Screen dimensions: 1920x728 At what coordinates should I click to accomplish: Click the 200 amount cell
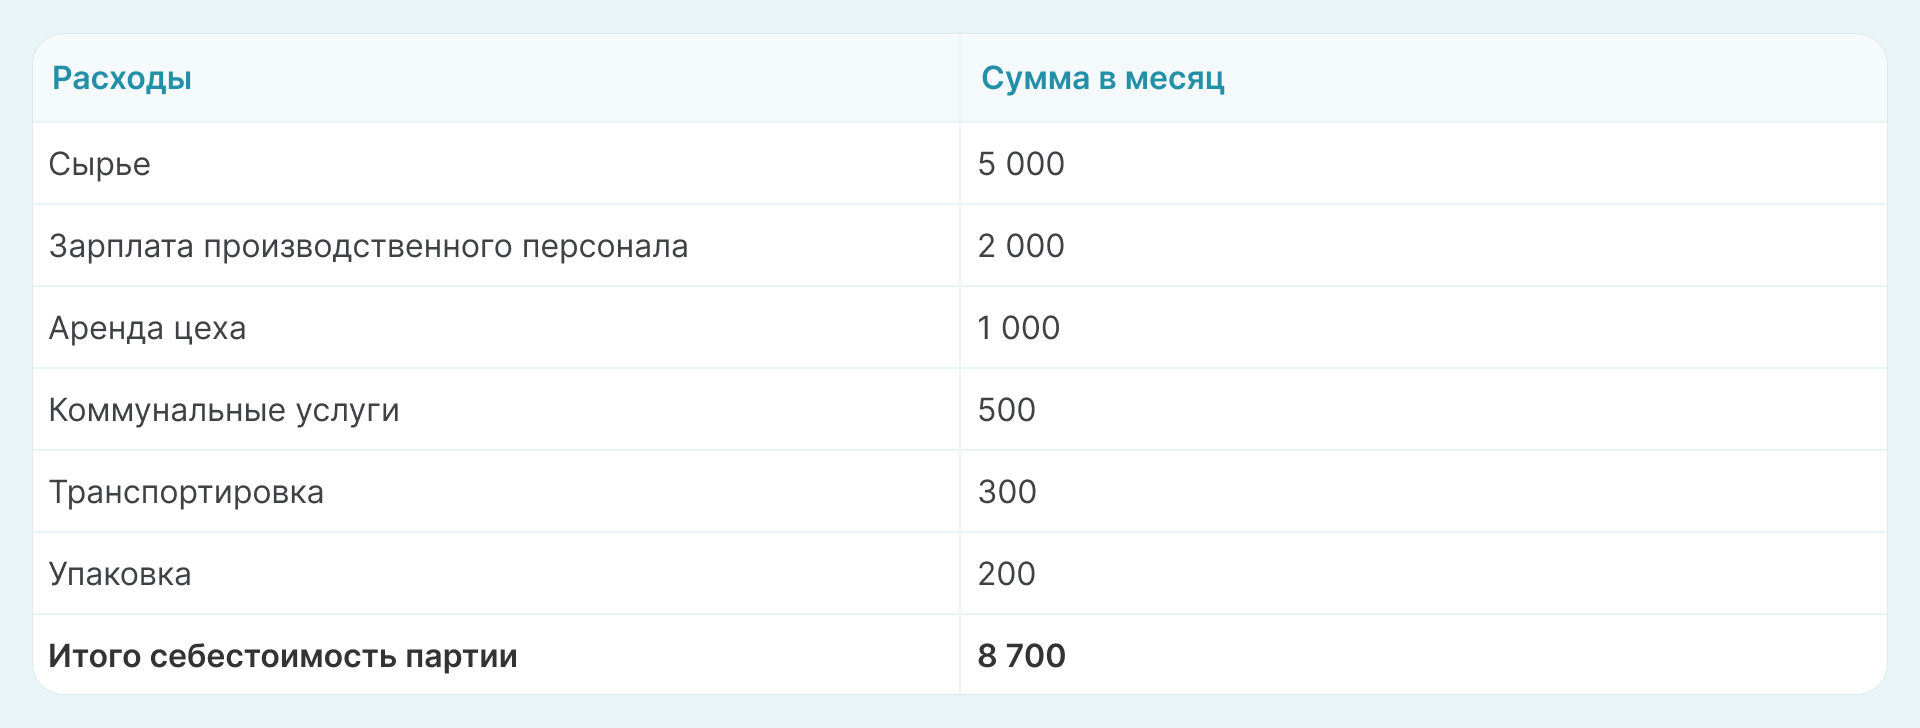(1006, 574)
